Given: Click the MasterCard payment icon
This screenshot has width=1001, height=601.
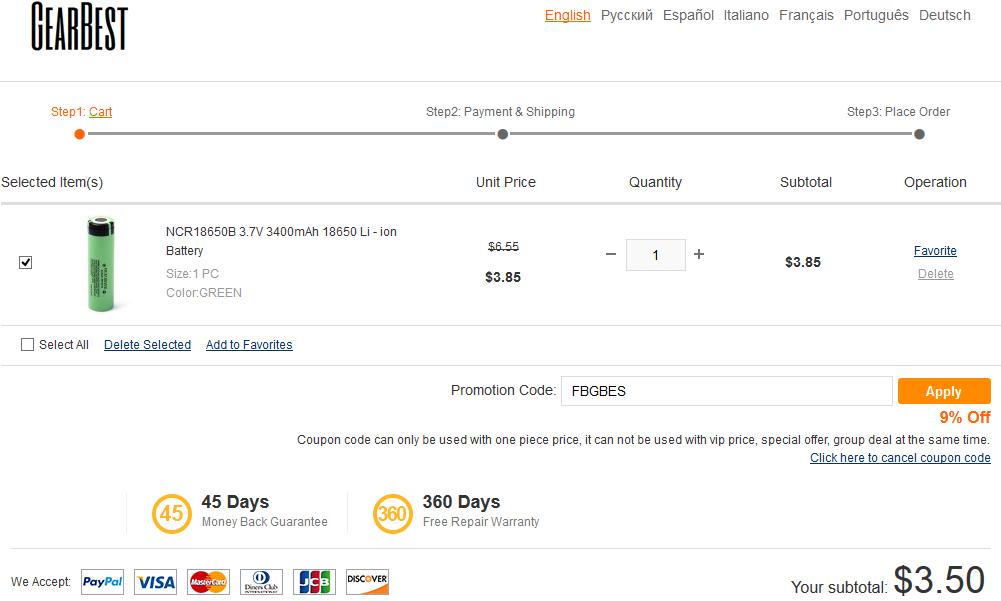Looking at the screenshot, I should pos(208,582).
